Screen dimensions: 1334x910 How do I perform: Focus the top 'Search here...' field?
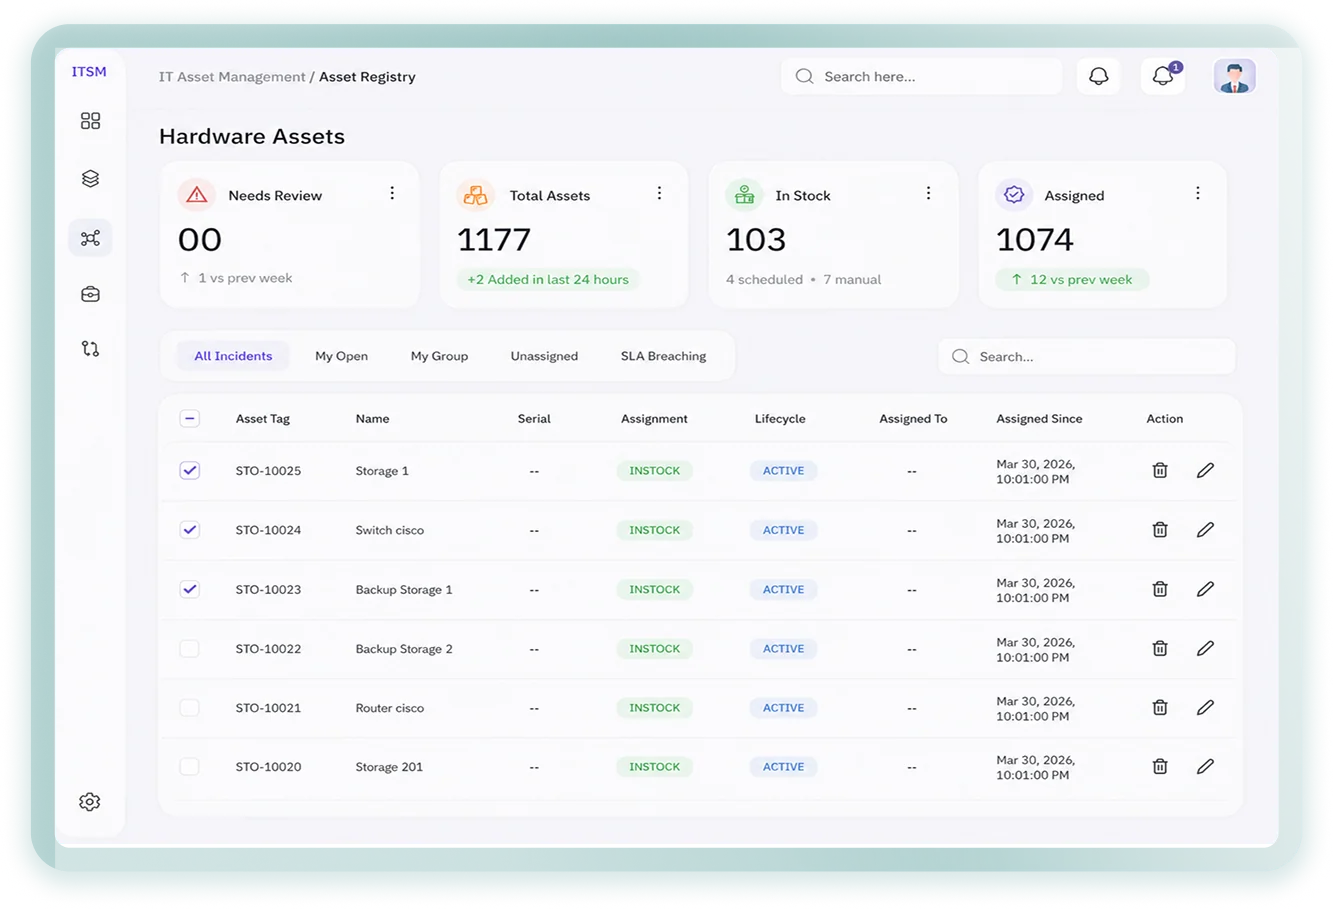(921, 76)
